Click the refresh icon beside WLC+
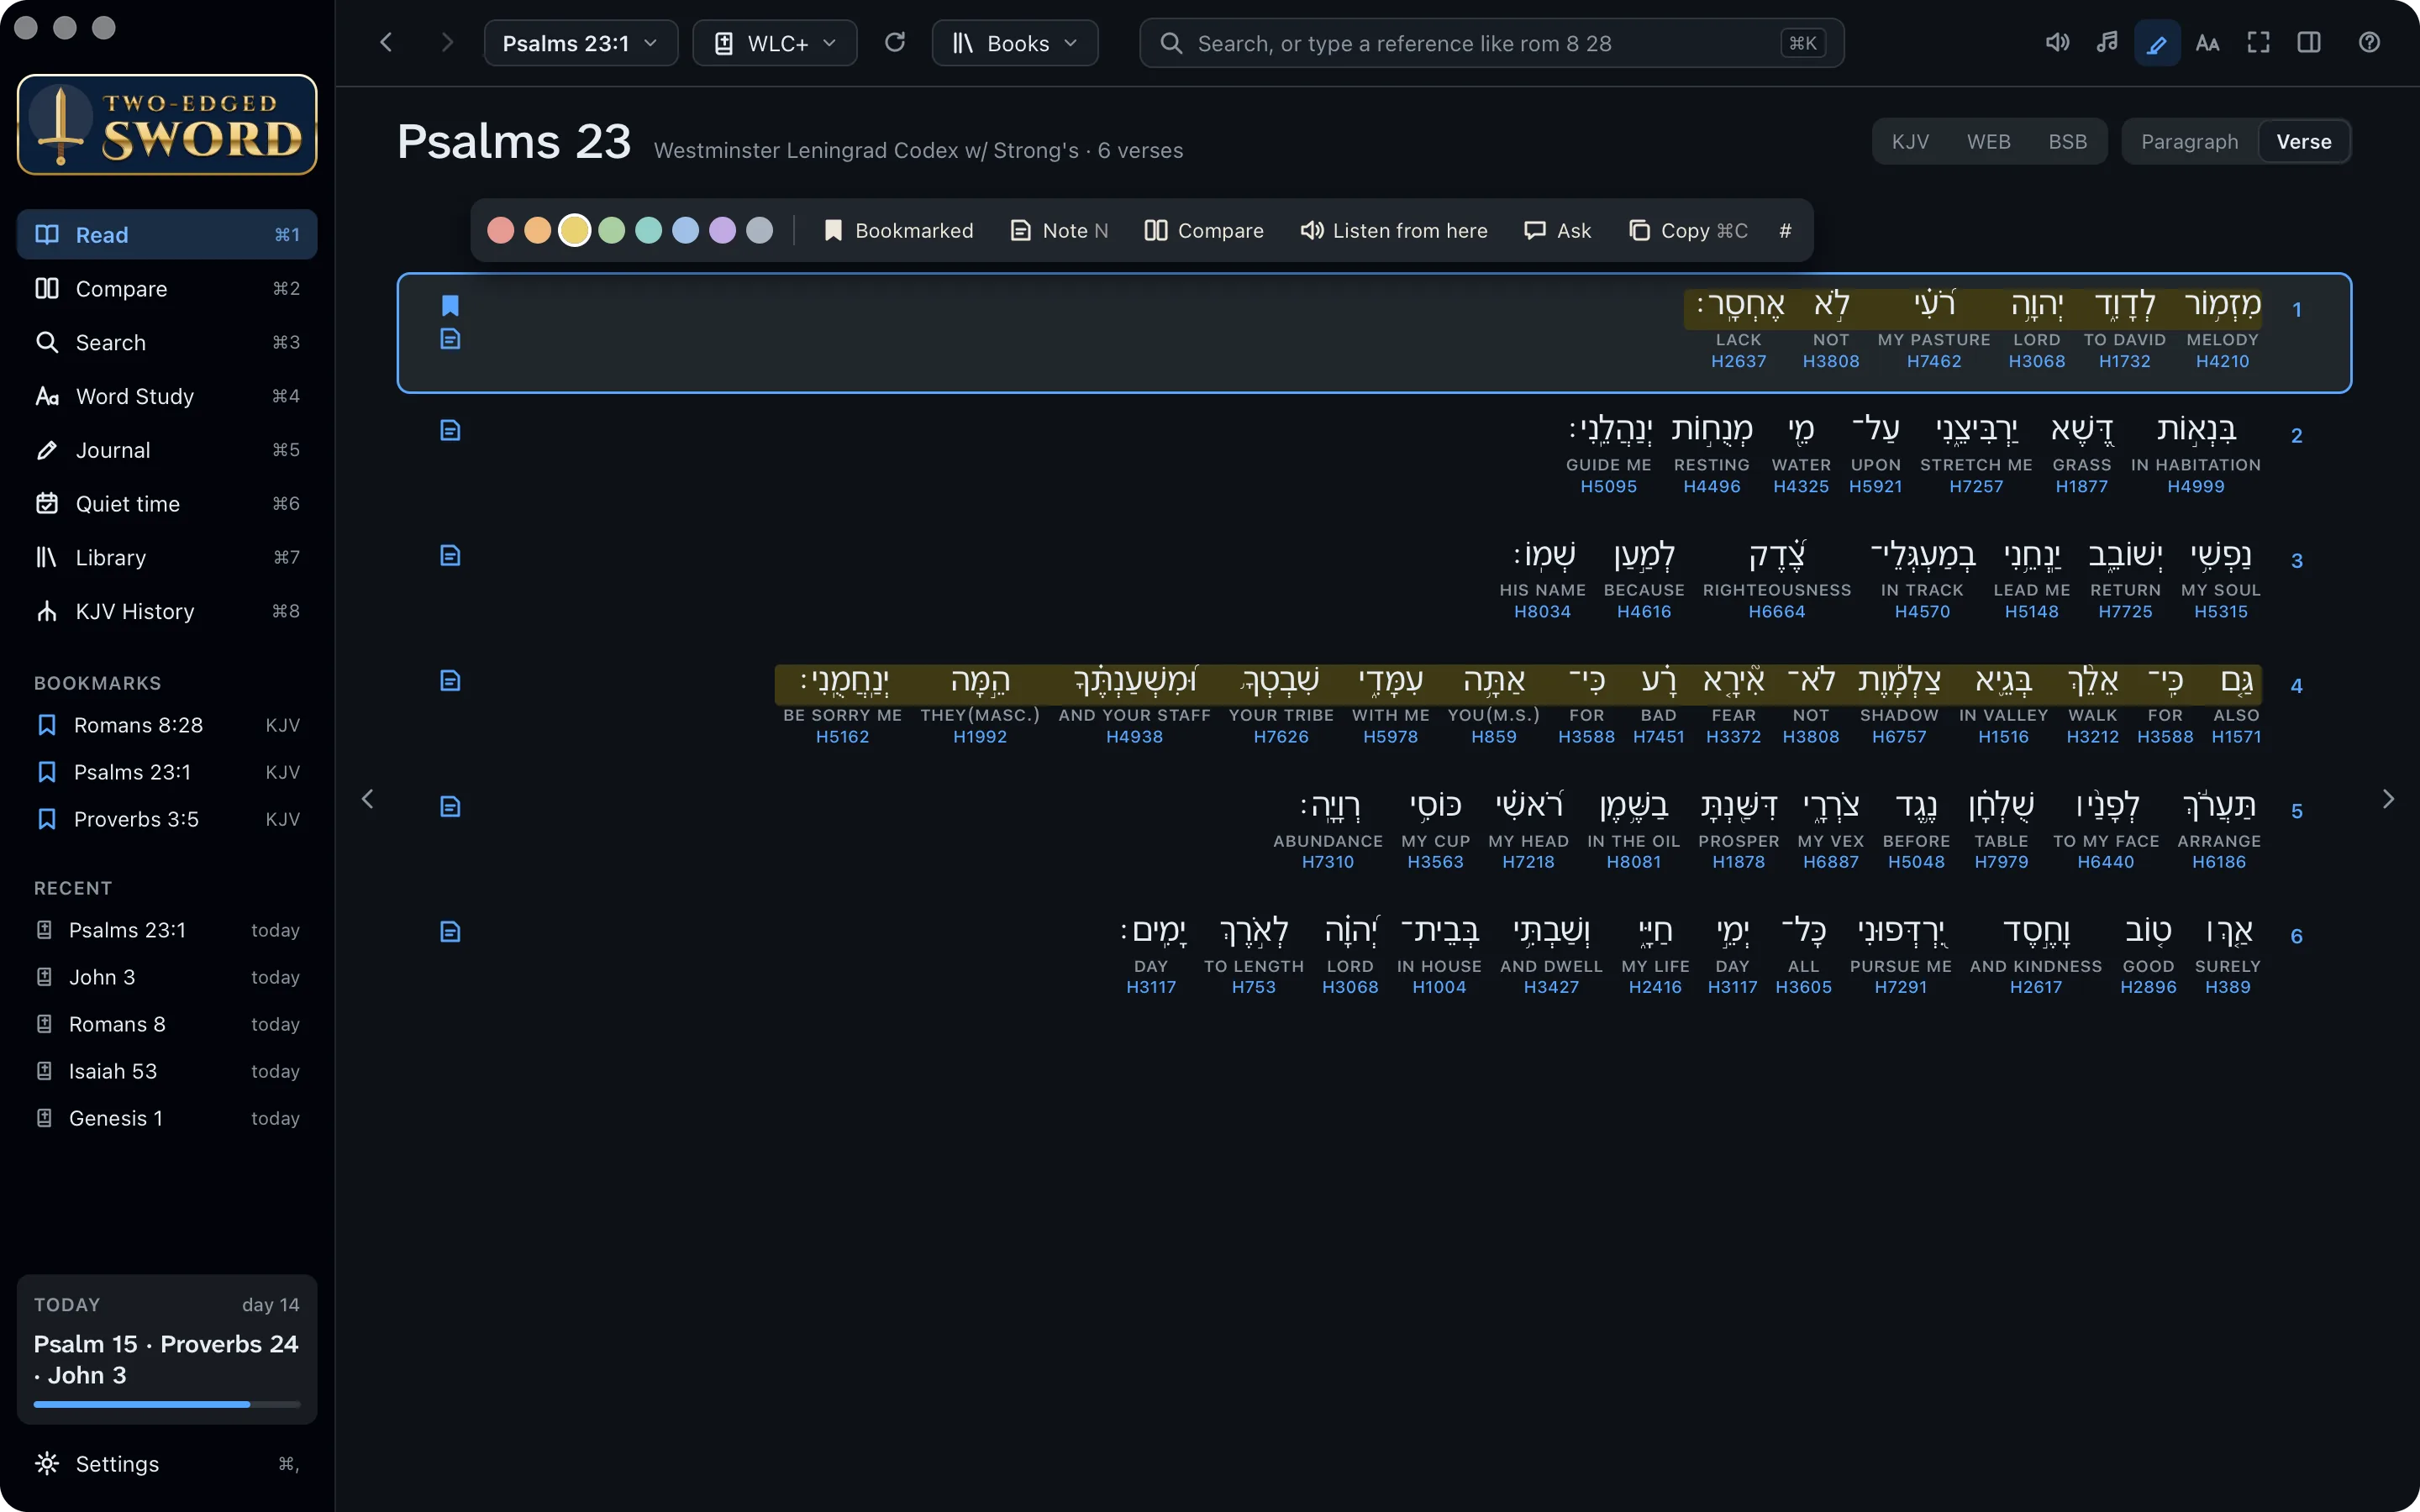This screenshot has width=2420, height=1512. 895,43
